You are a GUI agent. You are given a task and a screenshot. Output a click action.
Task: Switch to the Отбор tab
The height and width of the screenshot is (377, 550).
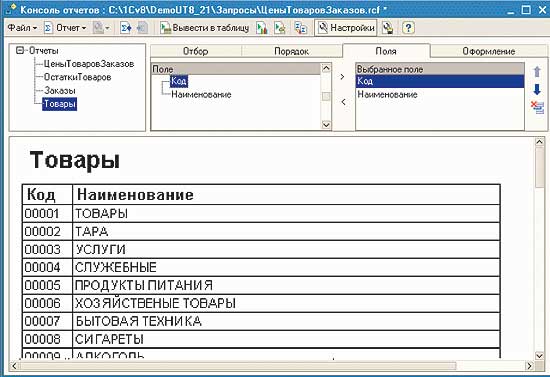pyautogui.click(x=196, y=51)
